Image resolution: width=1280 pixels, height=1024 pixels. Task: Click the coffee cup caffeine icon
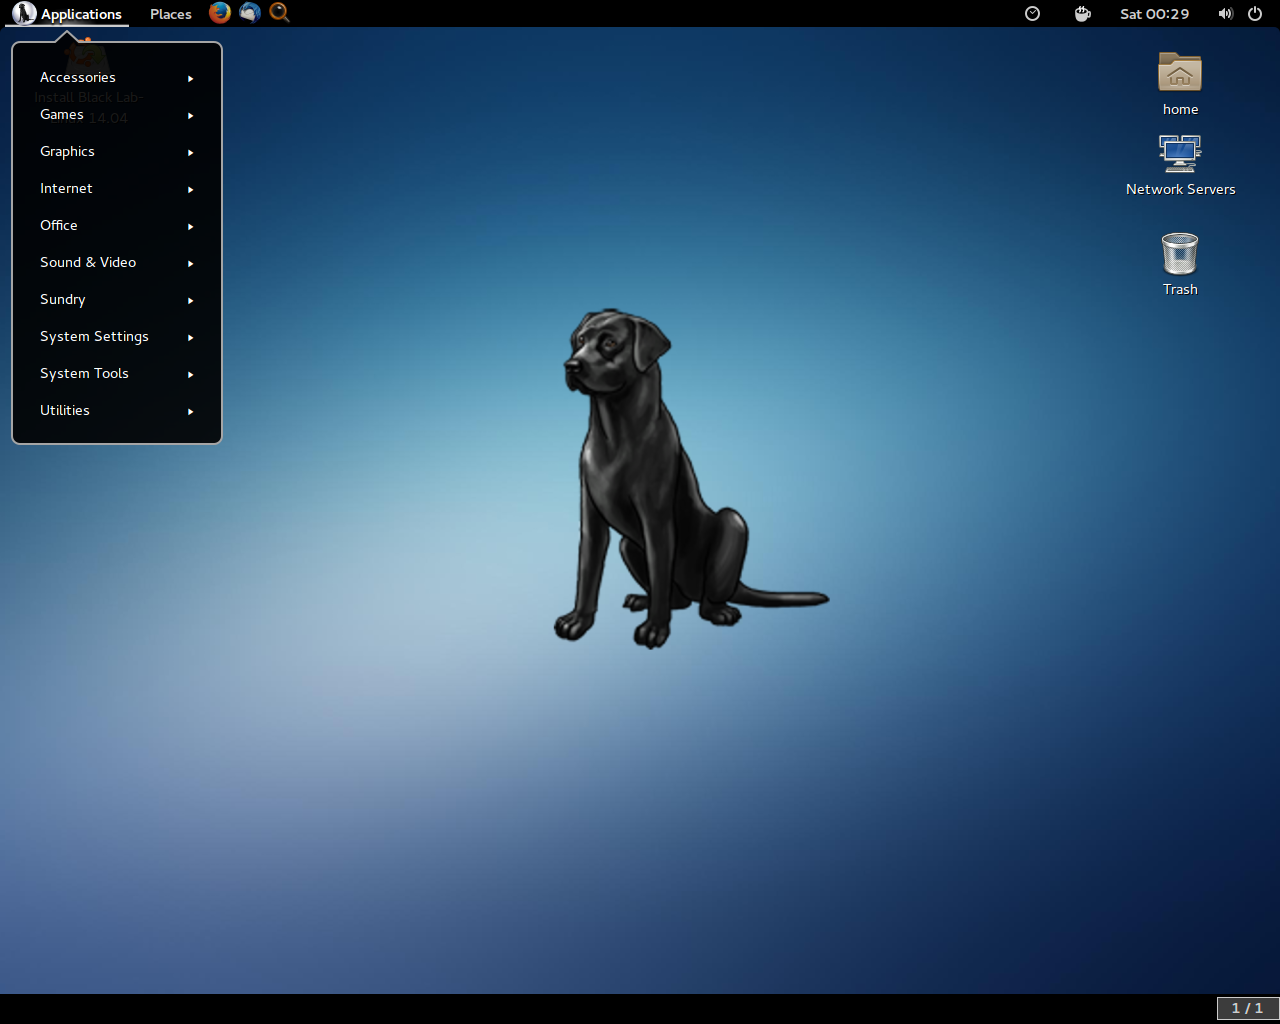click(x=1082, y=14)
